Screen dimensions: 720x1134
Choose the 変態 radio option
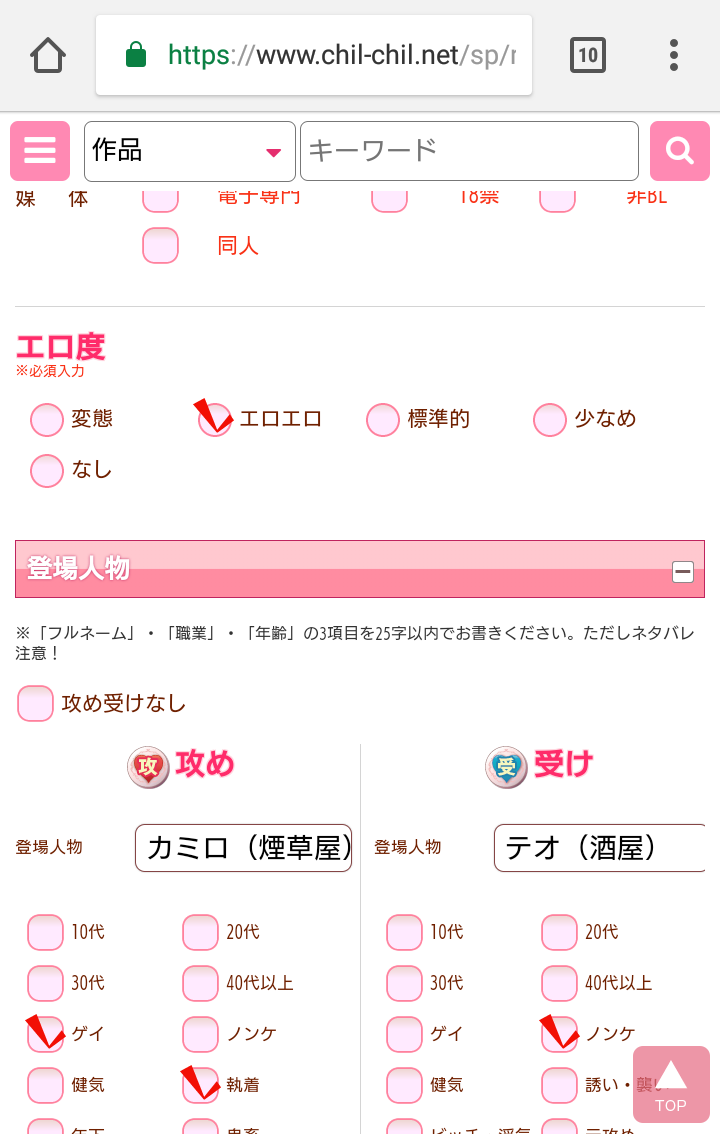point(47,420)
